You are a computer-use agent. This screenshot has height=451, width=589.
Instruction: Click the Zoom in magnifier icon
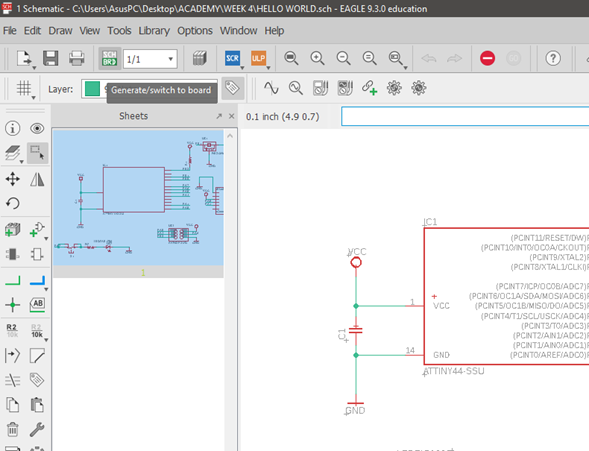pyautogui.click(x=317, y=59)
